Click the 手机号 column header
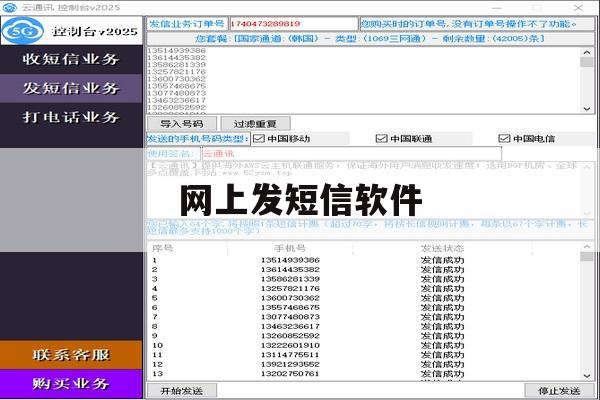The width and height of the screenshot is (600, 400). coord(290,248)
